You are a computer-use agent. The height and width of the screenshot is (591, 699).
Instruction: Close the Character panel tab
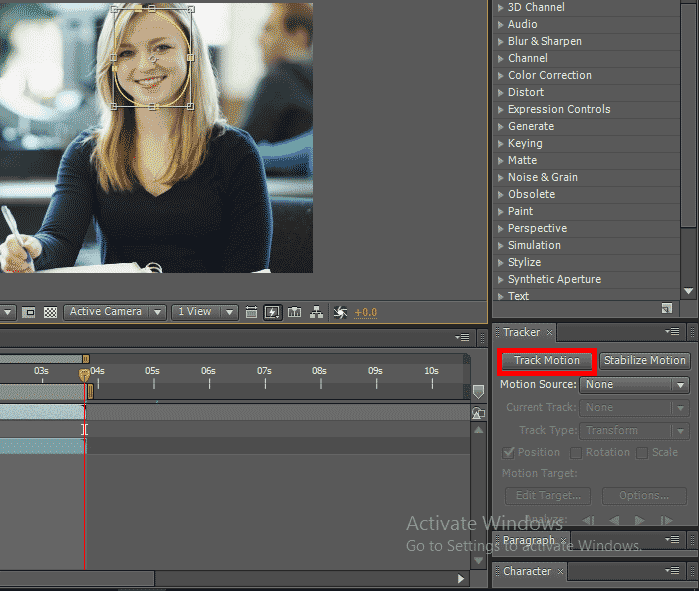pos(560,571)
